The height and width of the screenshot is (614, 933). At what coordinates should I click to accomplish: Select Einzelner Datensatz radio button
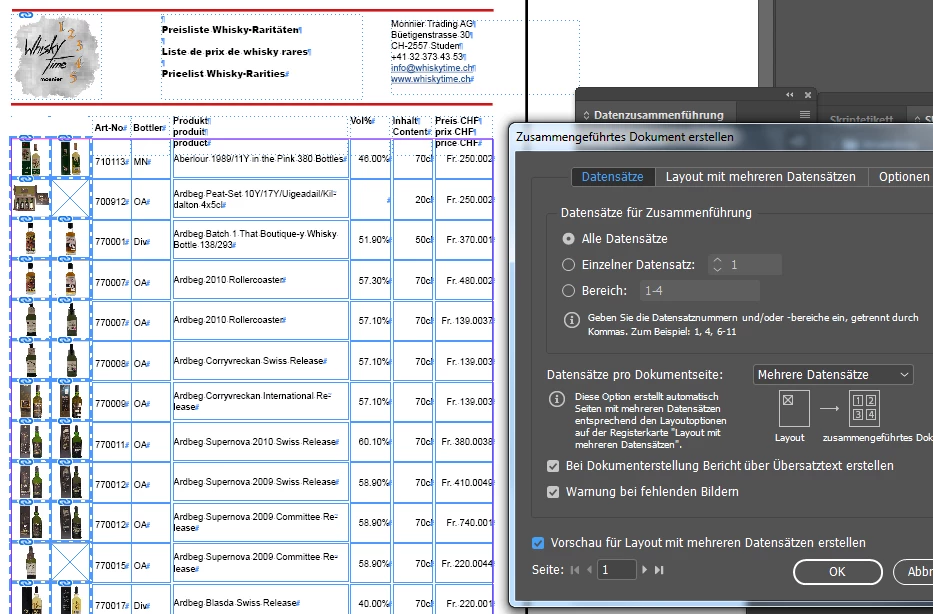click(568, 265)
